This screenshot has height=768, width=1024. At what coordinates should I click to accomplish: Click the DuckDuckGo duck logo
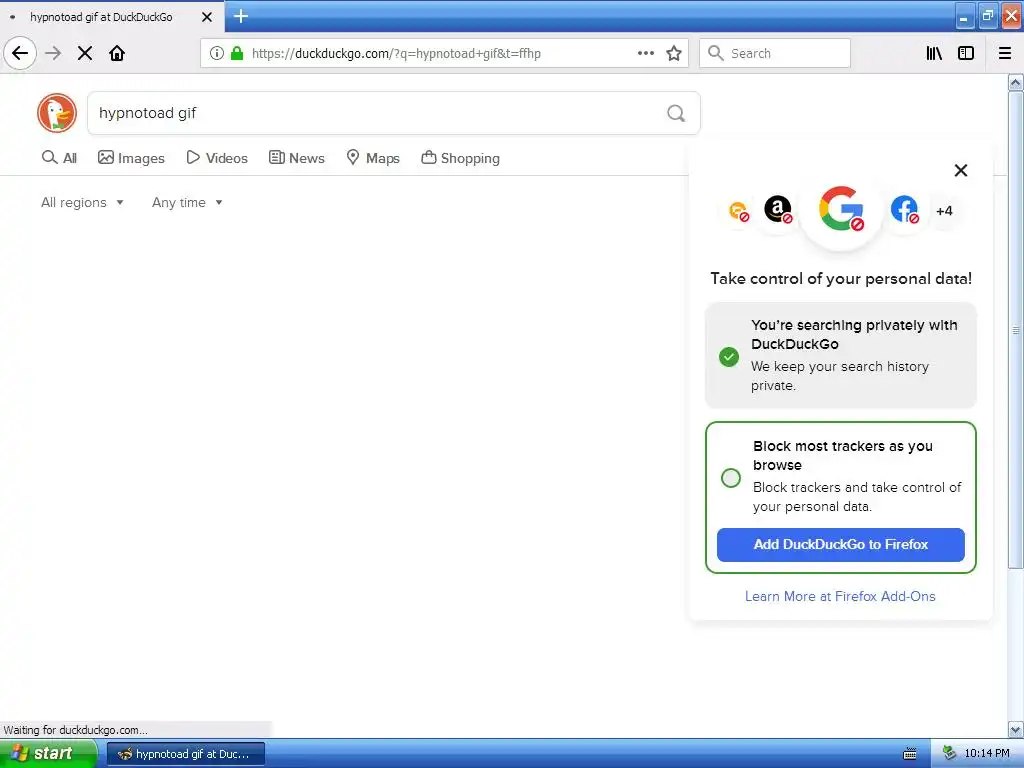click(x=57, y=113)
